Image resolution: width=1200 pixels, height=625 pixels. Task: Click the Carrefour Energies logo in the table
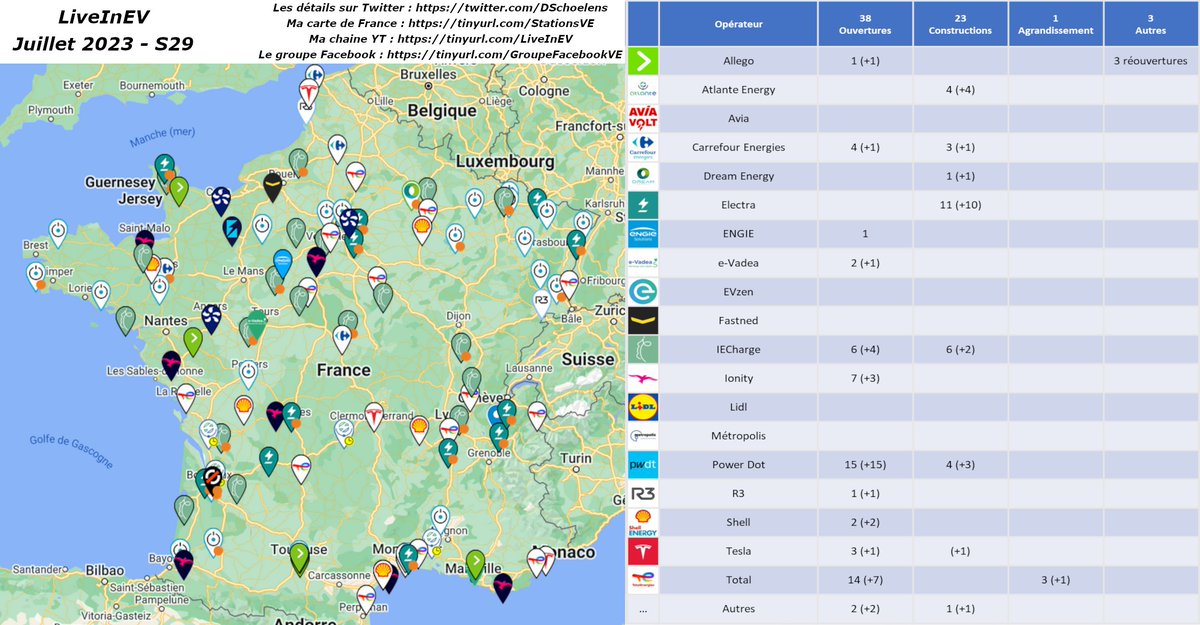coord(642,147)
